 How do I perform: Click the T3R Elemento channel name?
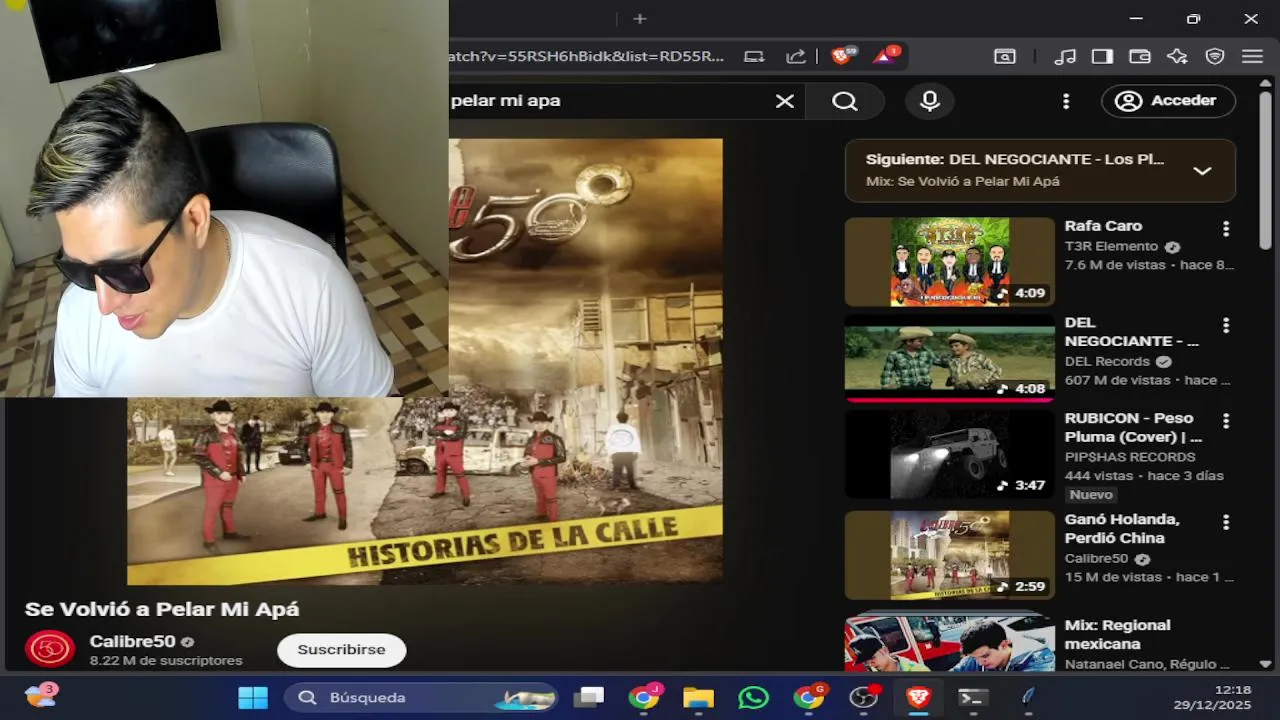(x=1111, y=246)
